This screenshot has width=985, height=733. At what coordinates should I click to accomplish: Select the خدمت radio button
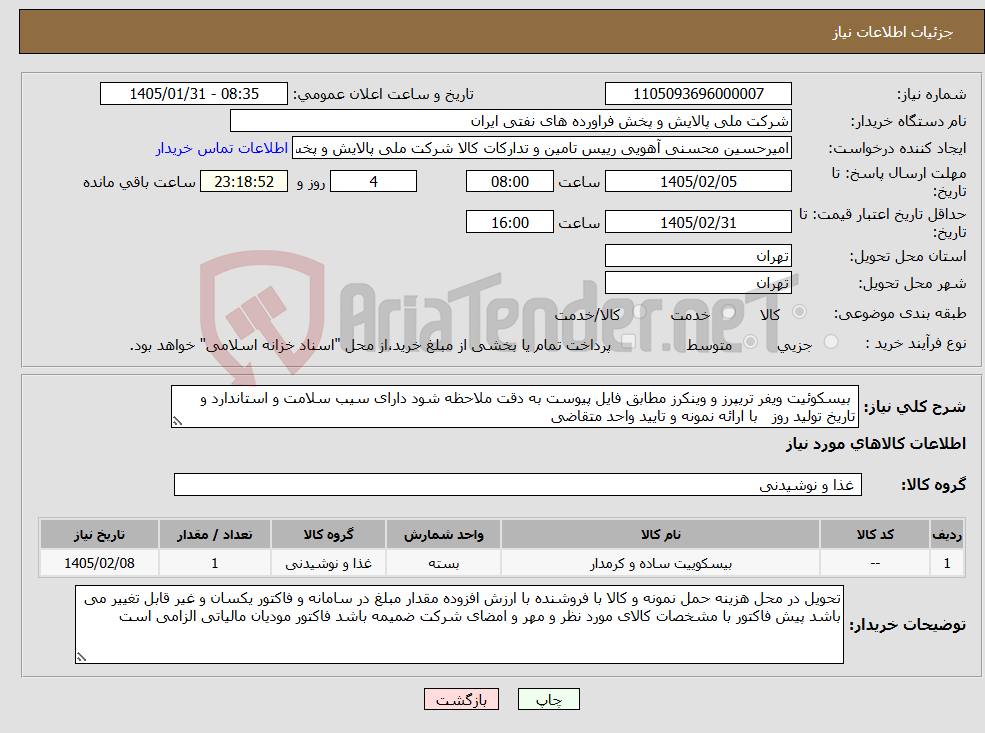tap(729, 312)
